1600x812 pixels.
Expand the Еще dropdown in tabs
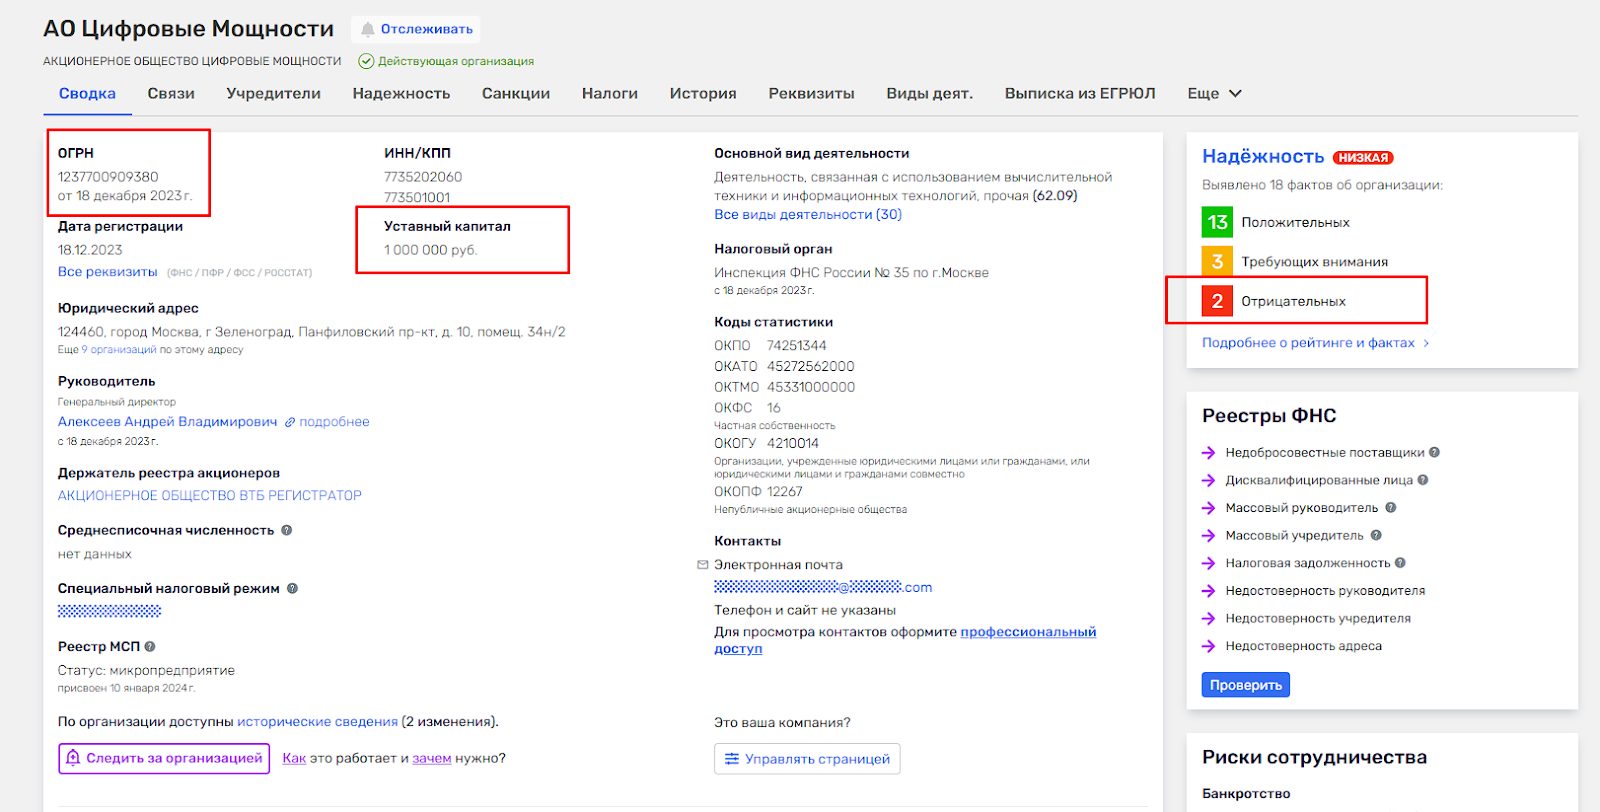pos(1214,93)
